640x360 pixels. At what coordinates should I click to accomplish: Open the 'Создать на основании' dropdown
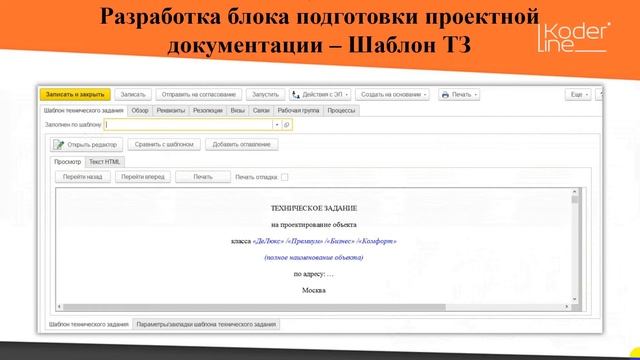[392, 94]
